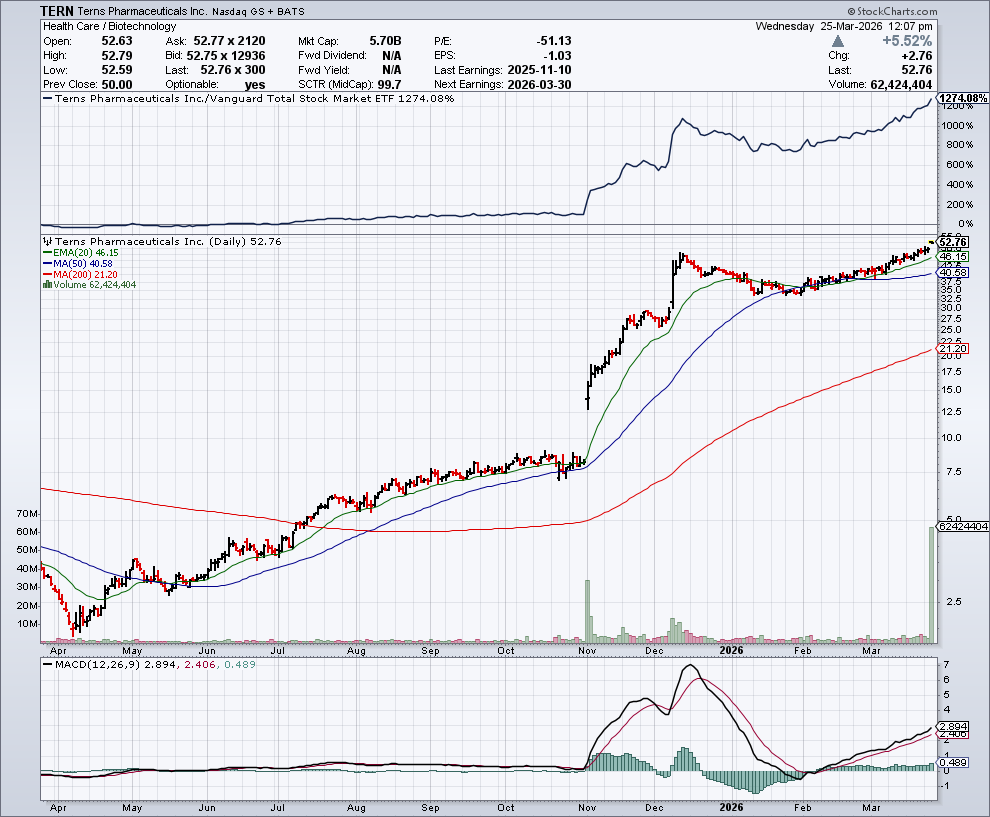990x817 pixels.
Task: Click the SCTR (MidCap) value 99.7
Action: 391,83
